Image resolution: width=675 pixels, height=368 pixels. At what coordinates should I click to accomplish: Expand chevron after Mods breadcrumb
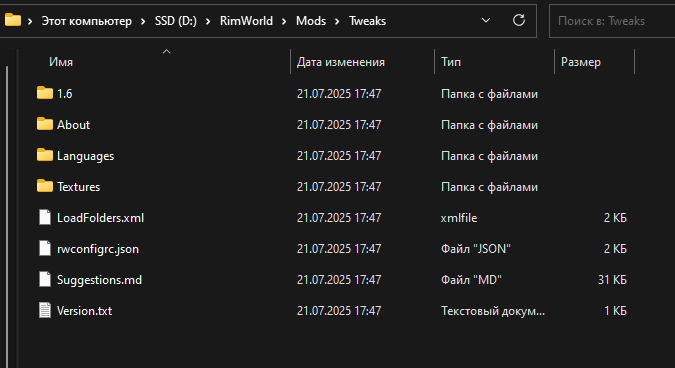click(337, 21)
